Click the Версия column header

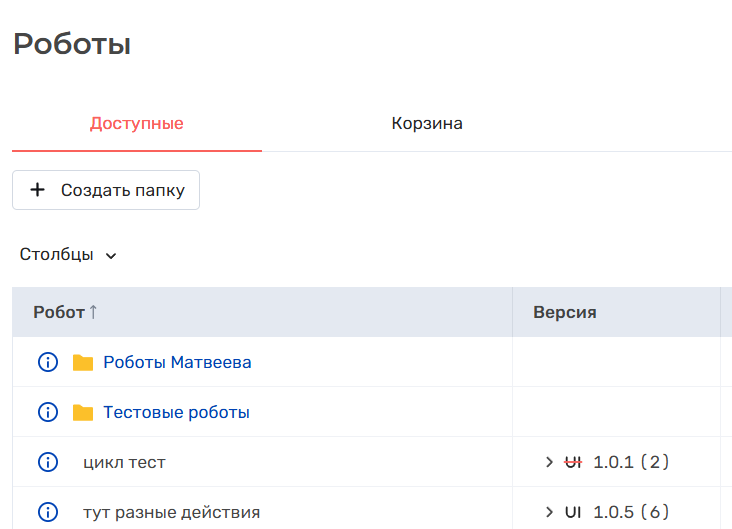pos(565,312)
